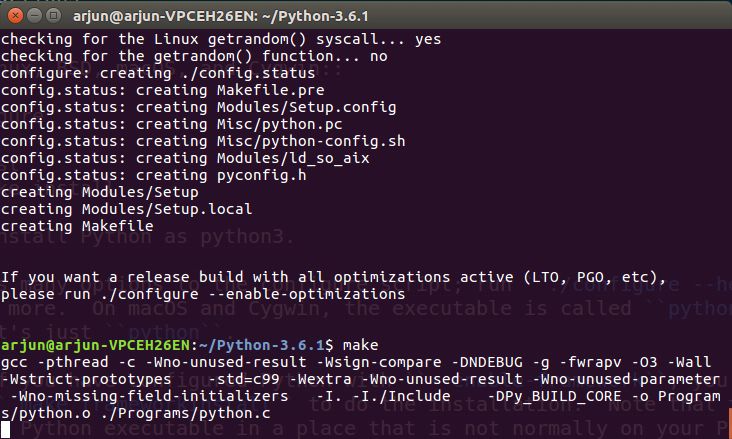732x439 pixels.
Task: Click the flag '-std=c99'
Action: (243, 379)
